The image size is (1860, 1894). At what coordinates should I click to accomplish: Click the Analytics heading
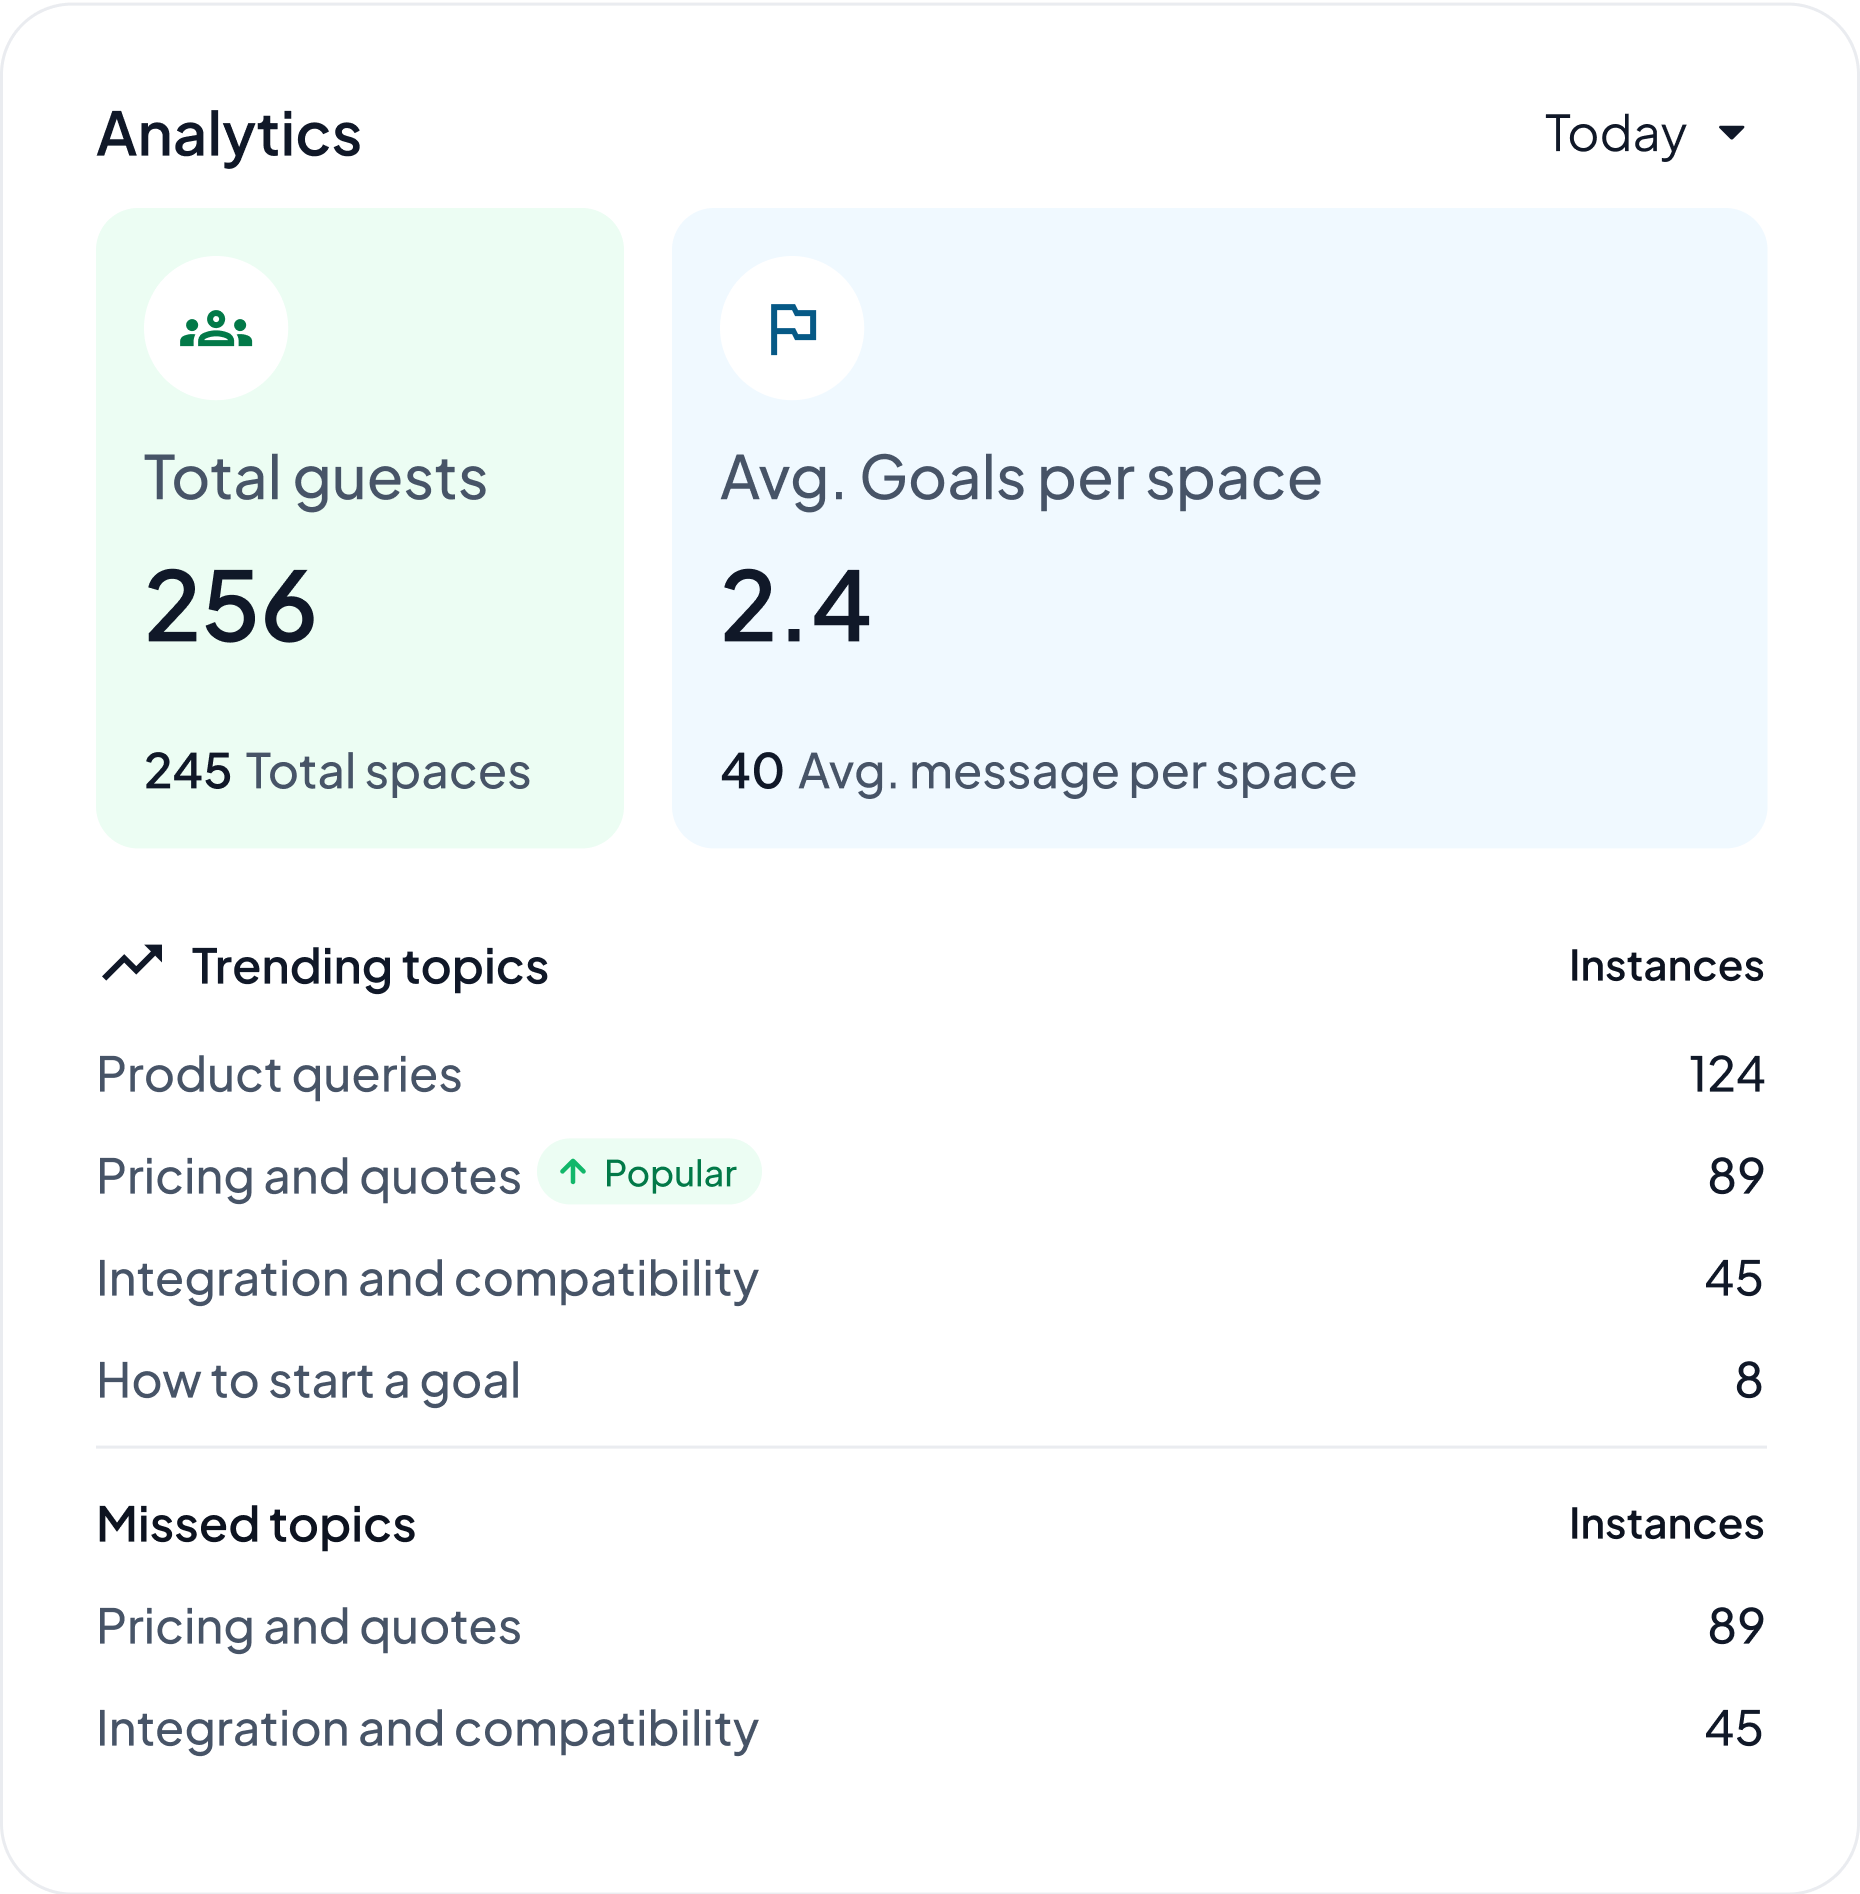[x=230, y=135]
